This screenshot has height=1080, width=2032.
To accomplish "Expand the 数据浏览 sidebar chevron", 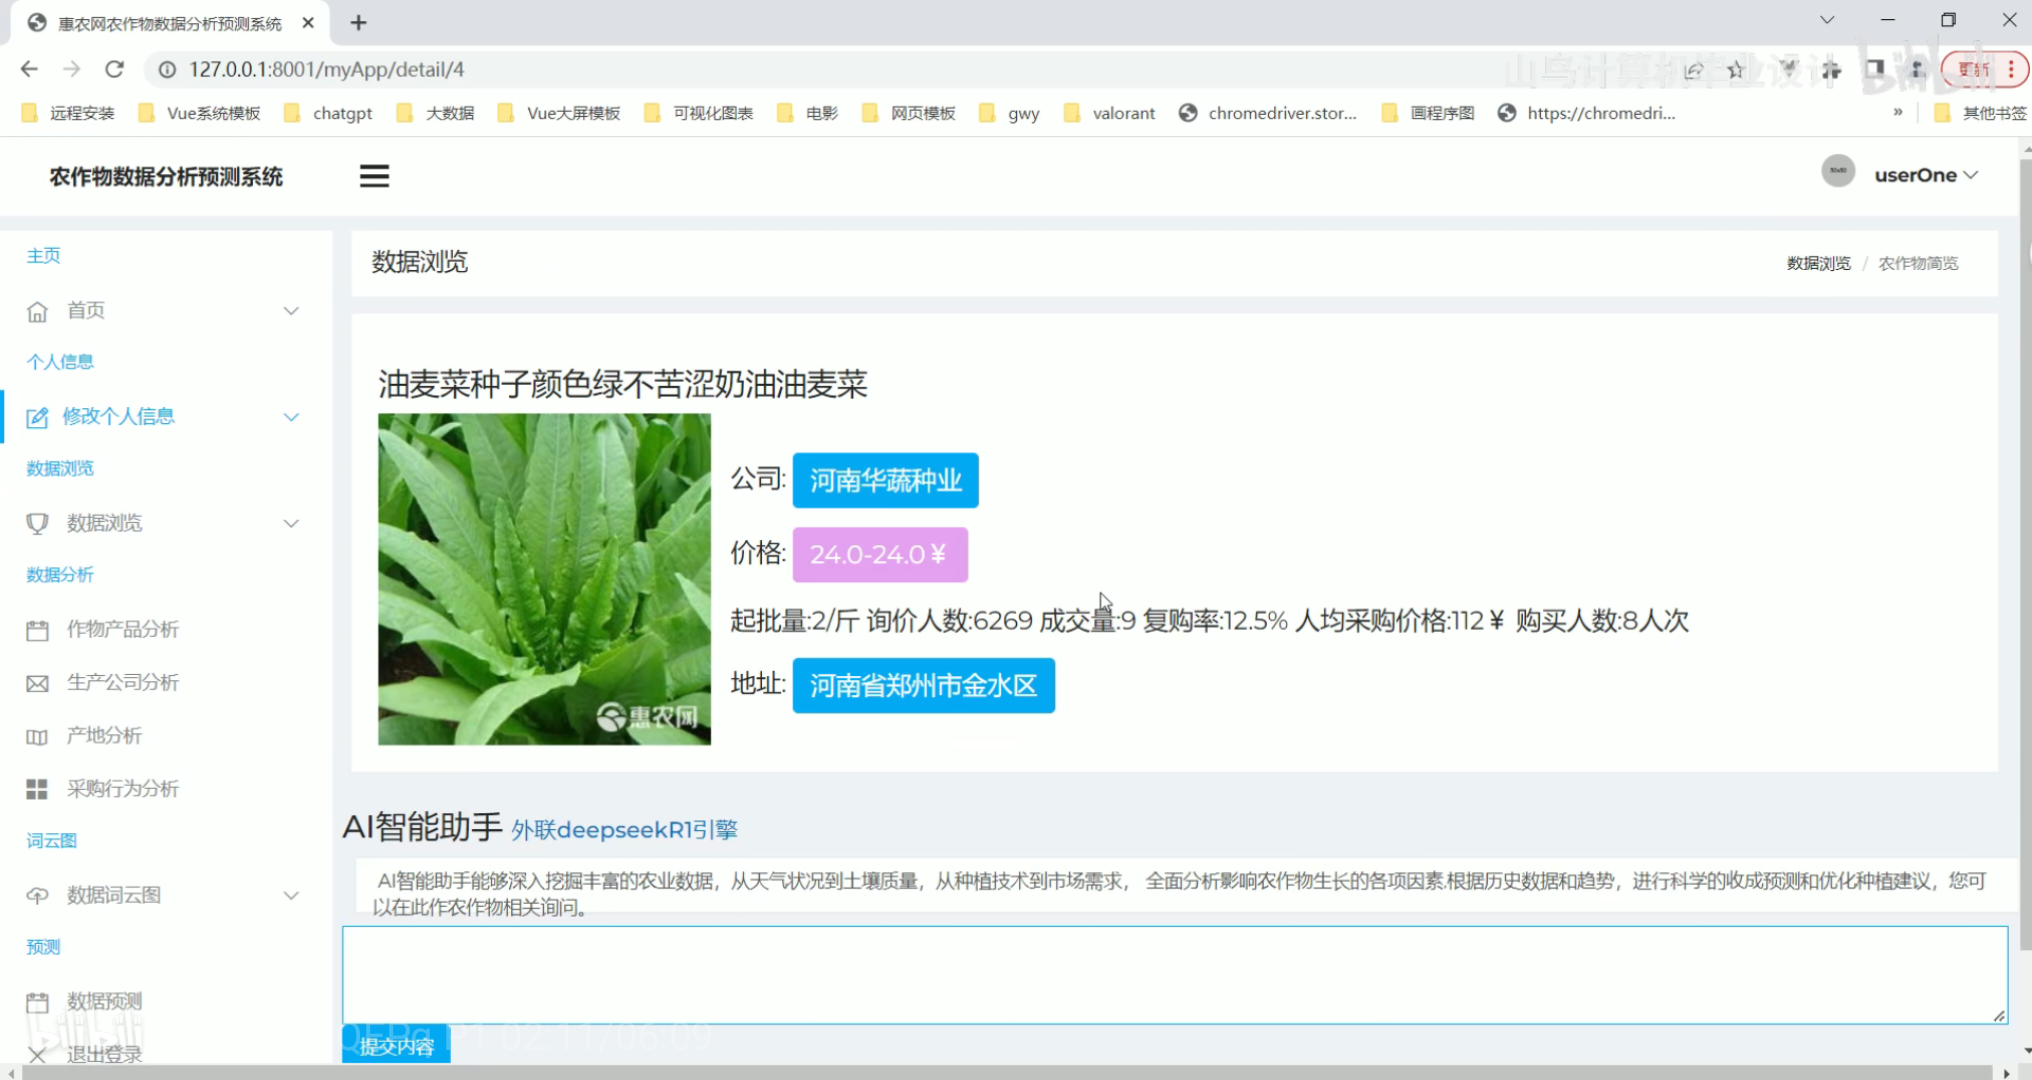I will pyautogui.click(x=291, y=523).
